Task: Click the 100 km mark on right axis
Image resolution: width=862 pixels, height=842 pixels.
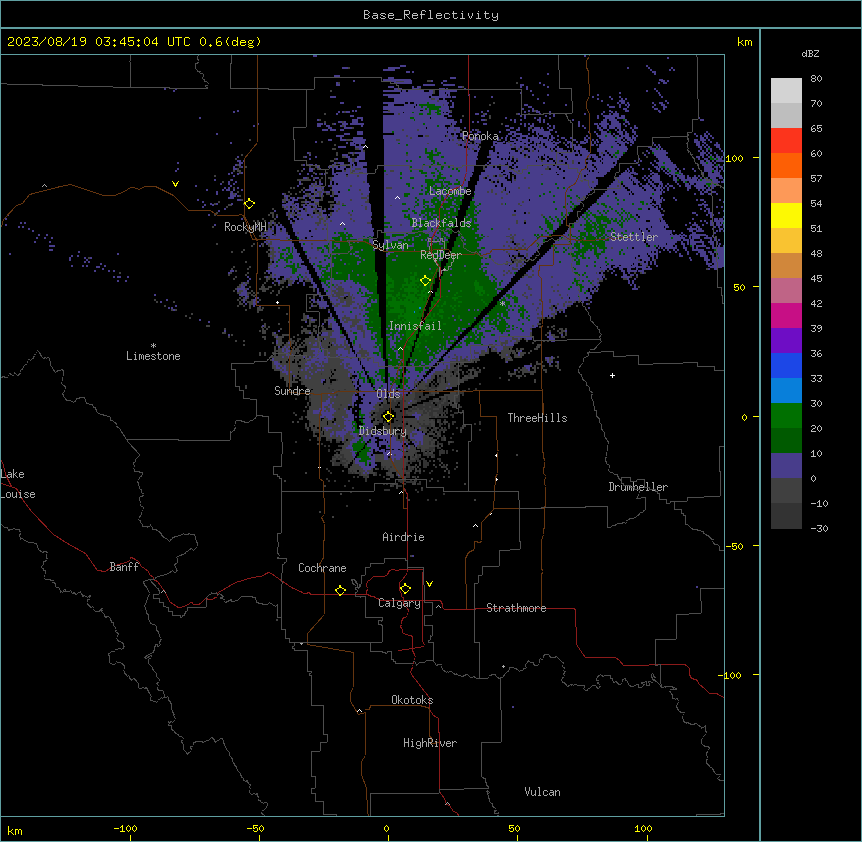Action: [734, 158]
